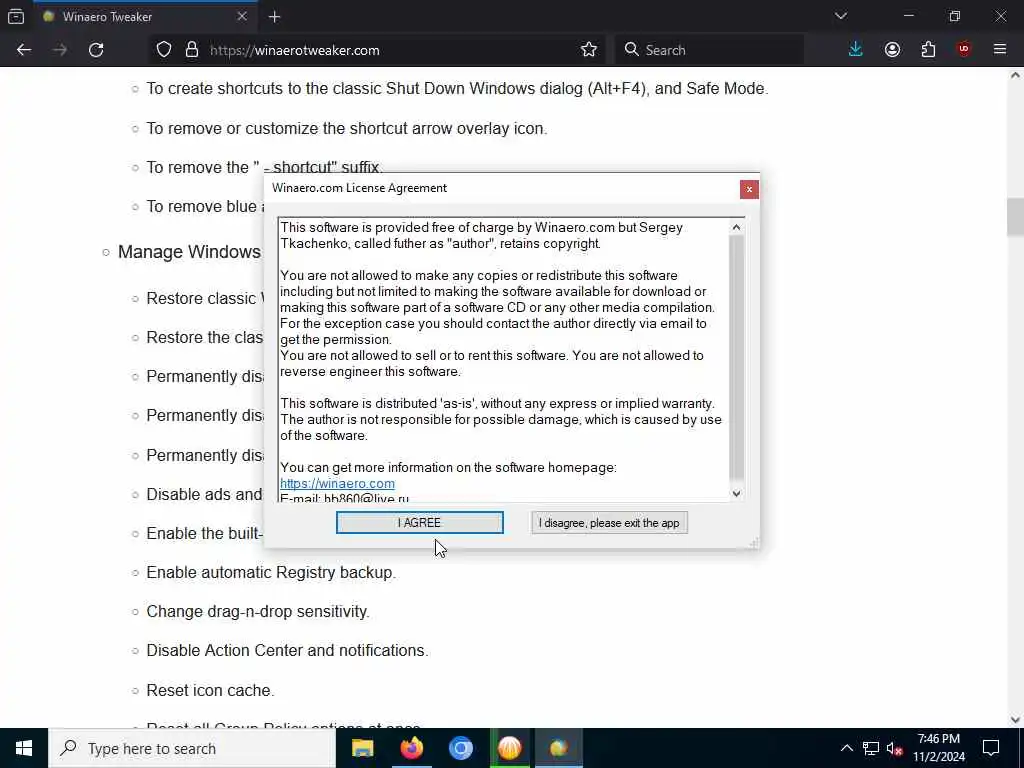Open a new browser tab
The height and width of the screenshot is (768, 1024).
tap(274, 17)
